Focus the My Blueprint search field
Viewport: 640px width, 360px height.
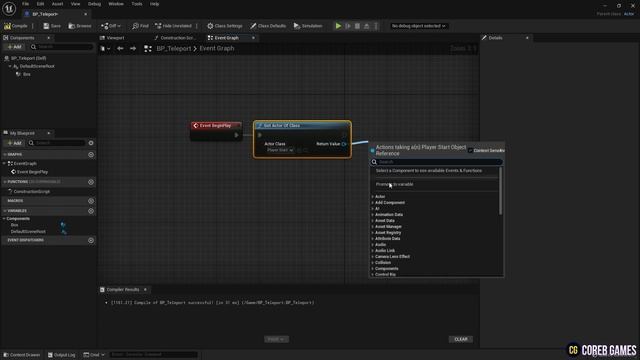click(57, 143)
